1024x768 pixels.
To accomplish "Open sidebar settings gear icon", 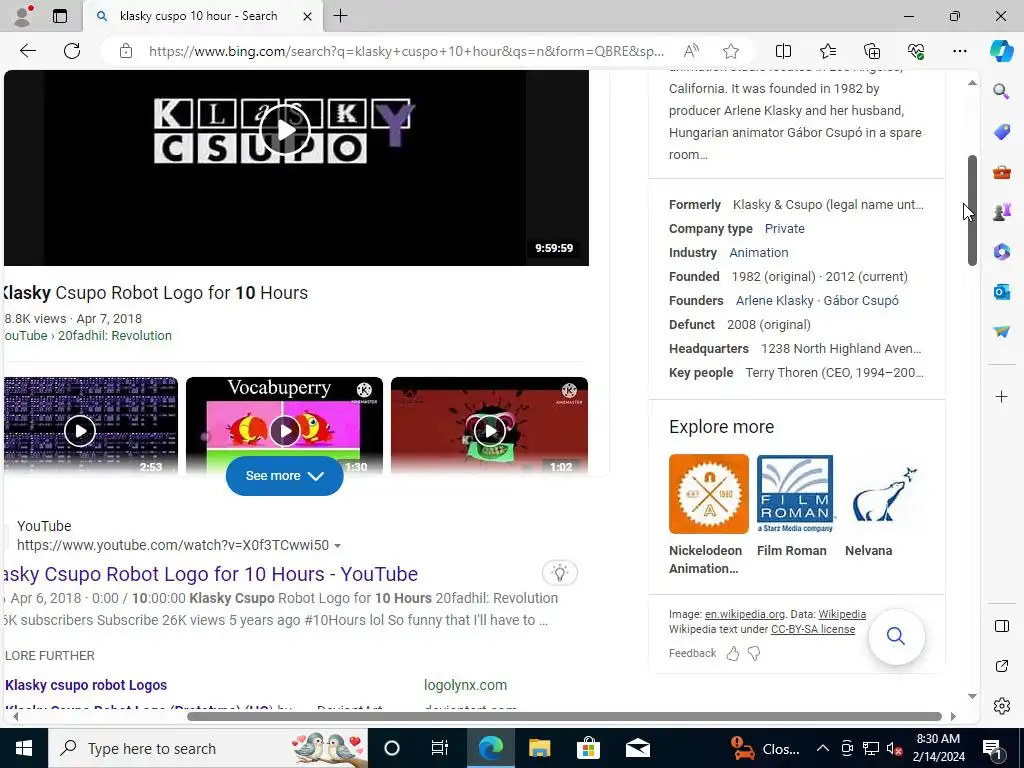I will [1002, 706].
